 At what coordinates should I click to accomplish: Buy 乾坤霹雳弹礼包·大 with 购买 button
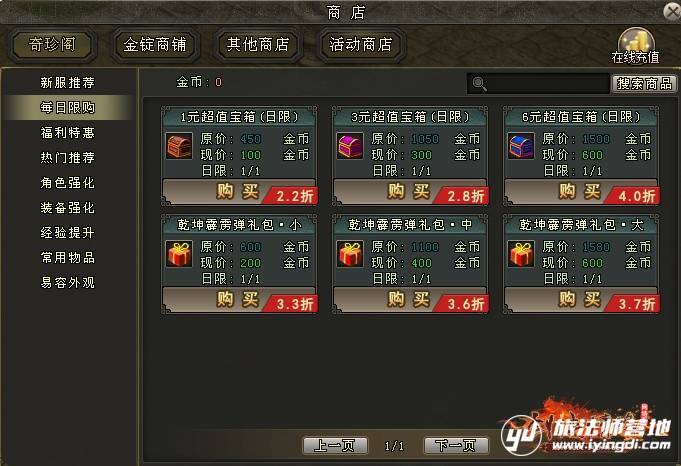(x=581, y=299)
